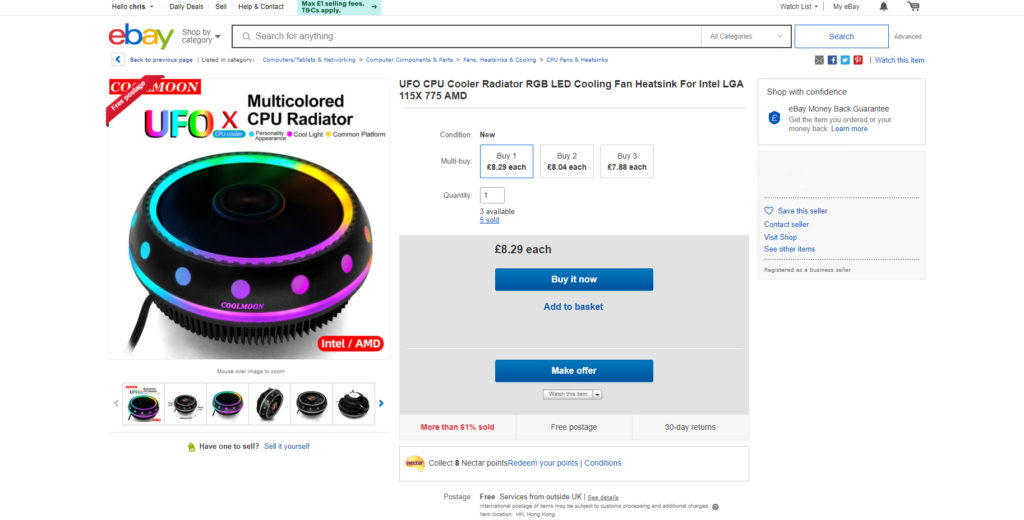Expand the Shop by category menu
The image size is (1024, 520).
200,36
